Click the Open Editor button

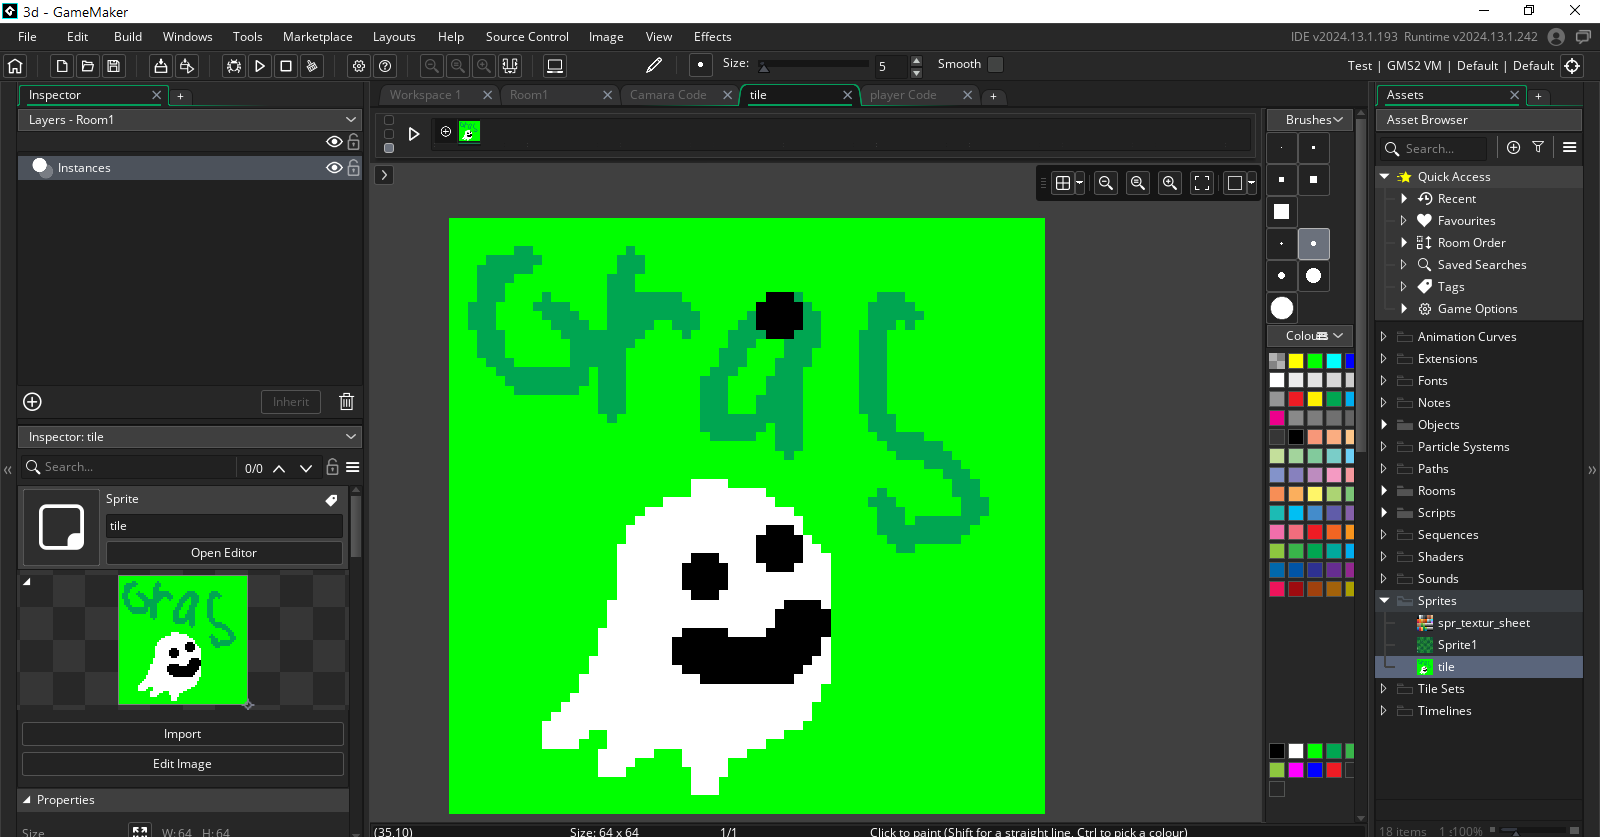[224, 553]
